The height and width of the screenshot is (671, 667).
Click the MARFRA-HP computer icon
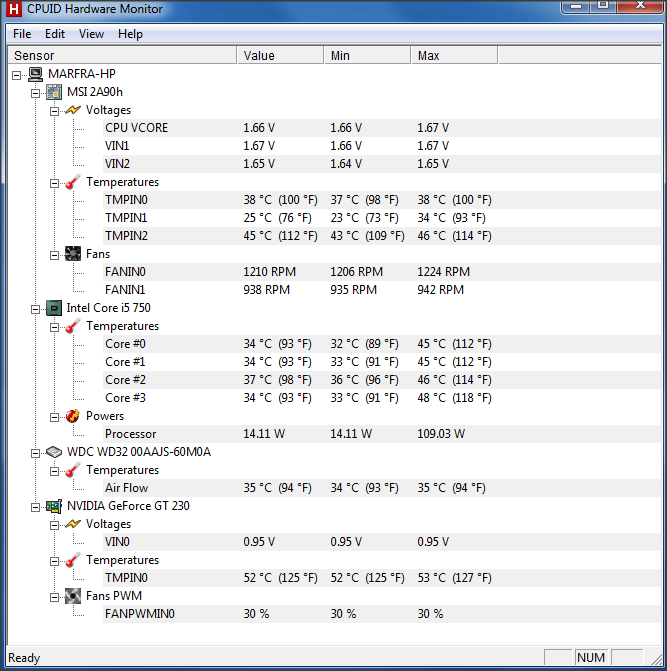click(x=36, y=74)
